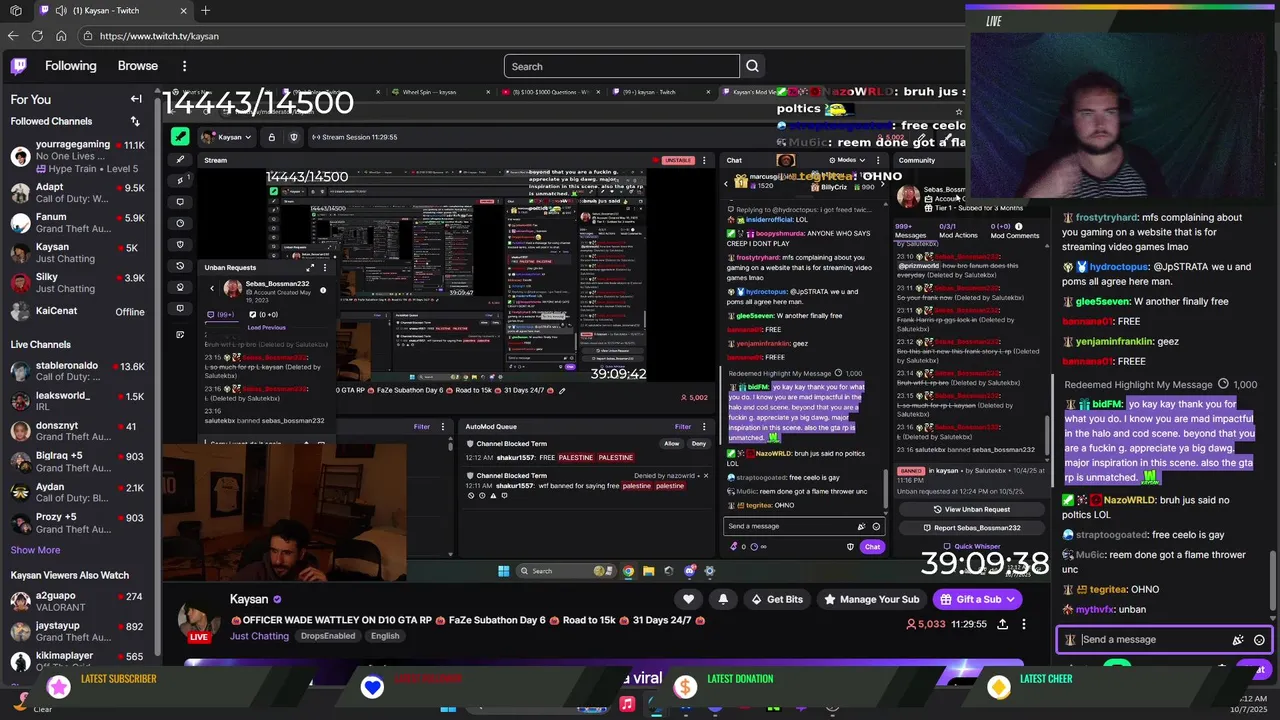Screen dimensions: 1280x720
Task: Click Manage Your Sub button
Action: pos(871,599)
